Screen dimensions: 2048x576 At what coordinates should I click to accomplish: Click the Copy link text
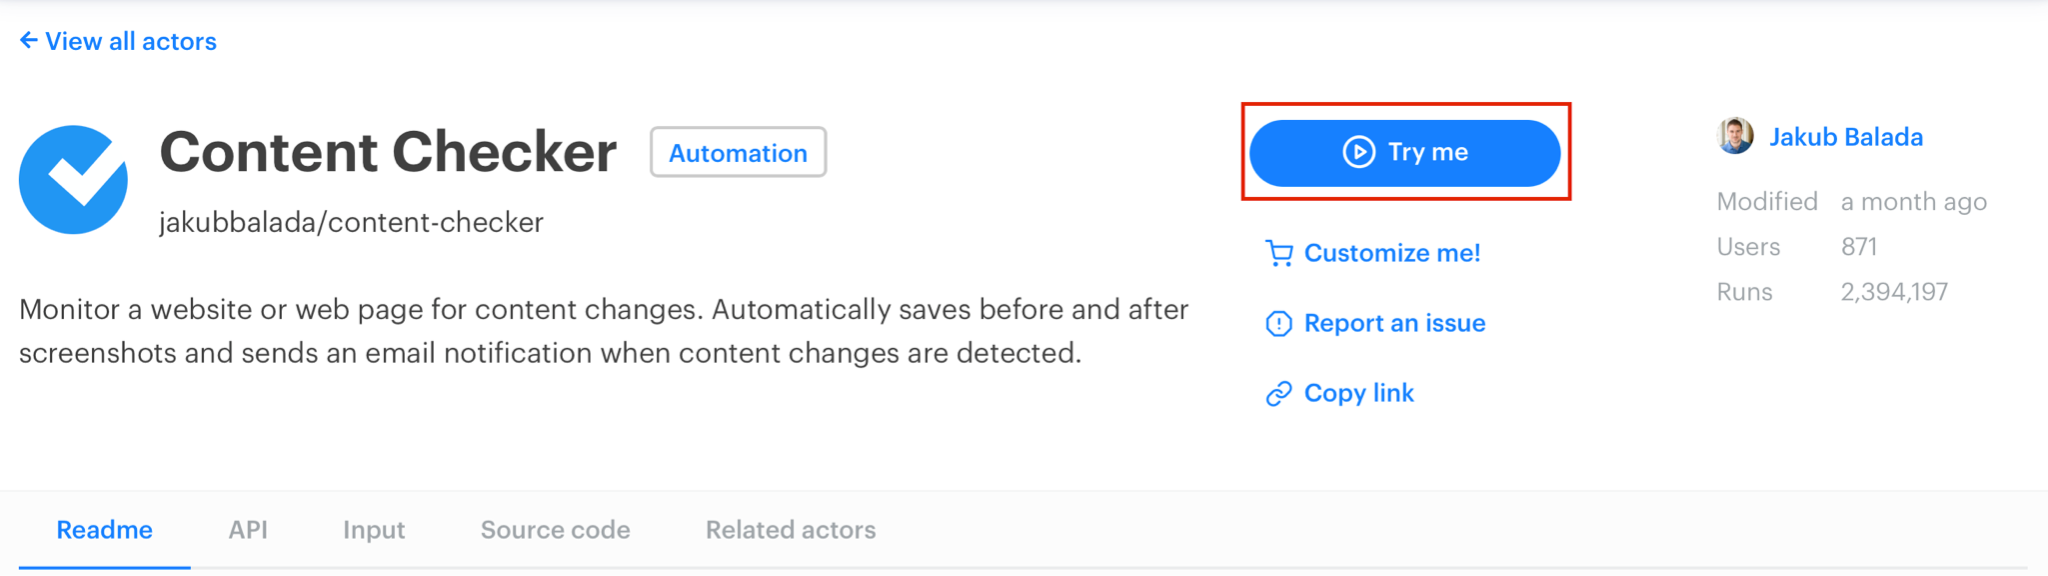[x=1359, y=393]
